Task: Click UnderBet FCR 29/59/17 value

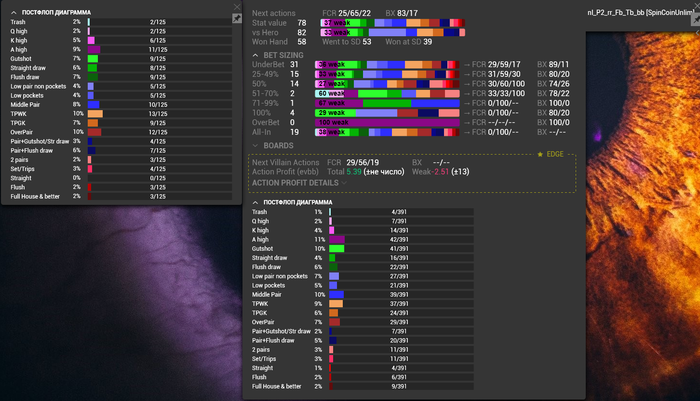Action: [x=496, y=65]
